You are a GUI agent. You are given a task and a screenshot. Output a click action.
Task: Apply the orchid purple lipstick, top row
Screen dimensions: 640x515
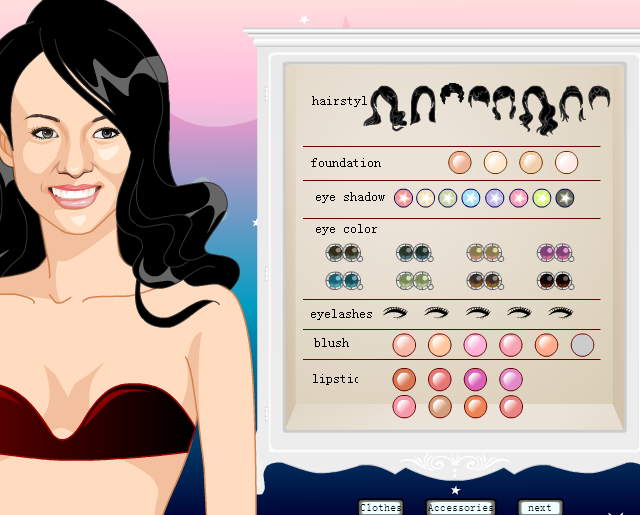(x=511, y=379)
